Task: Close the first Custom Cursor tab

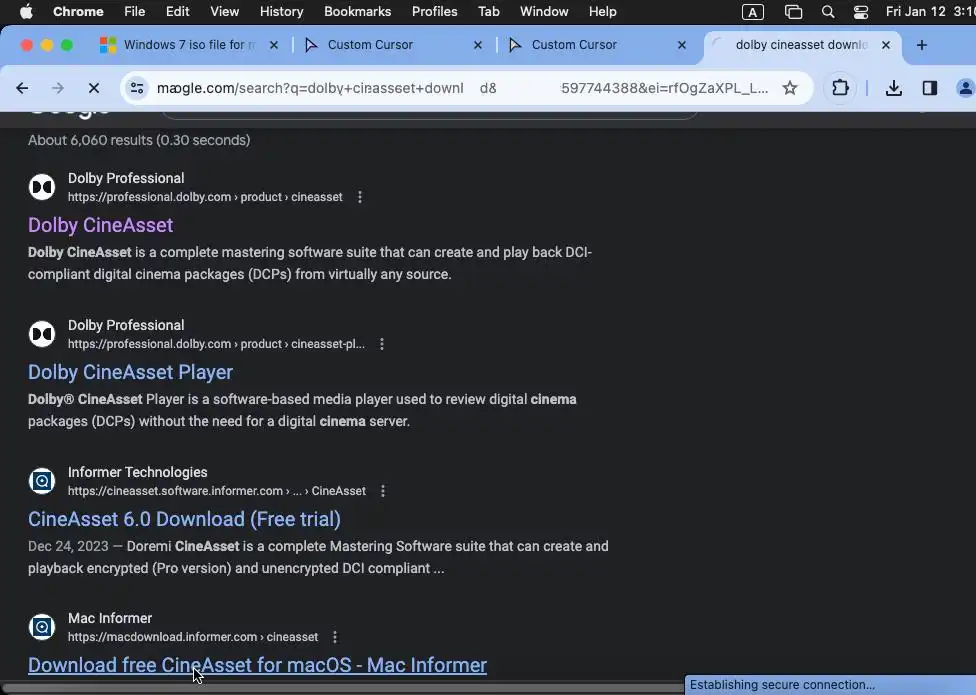Action: [x=477, y=45]
